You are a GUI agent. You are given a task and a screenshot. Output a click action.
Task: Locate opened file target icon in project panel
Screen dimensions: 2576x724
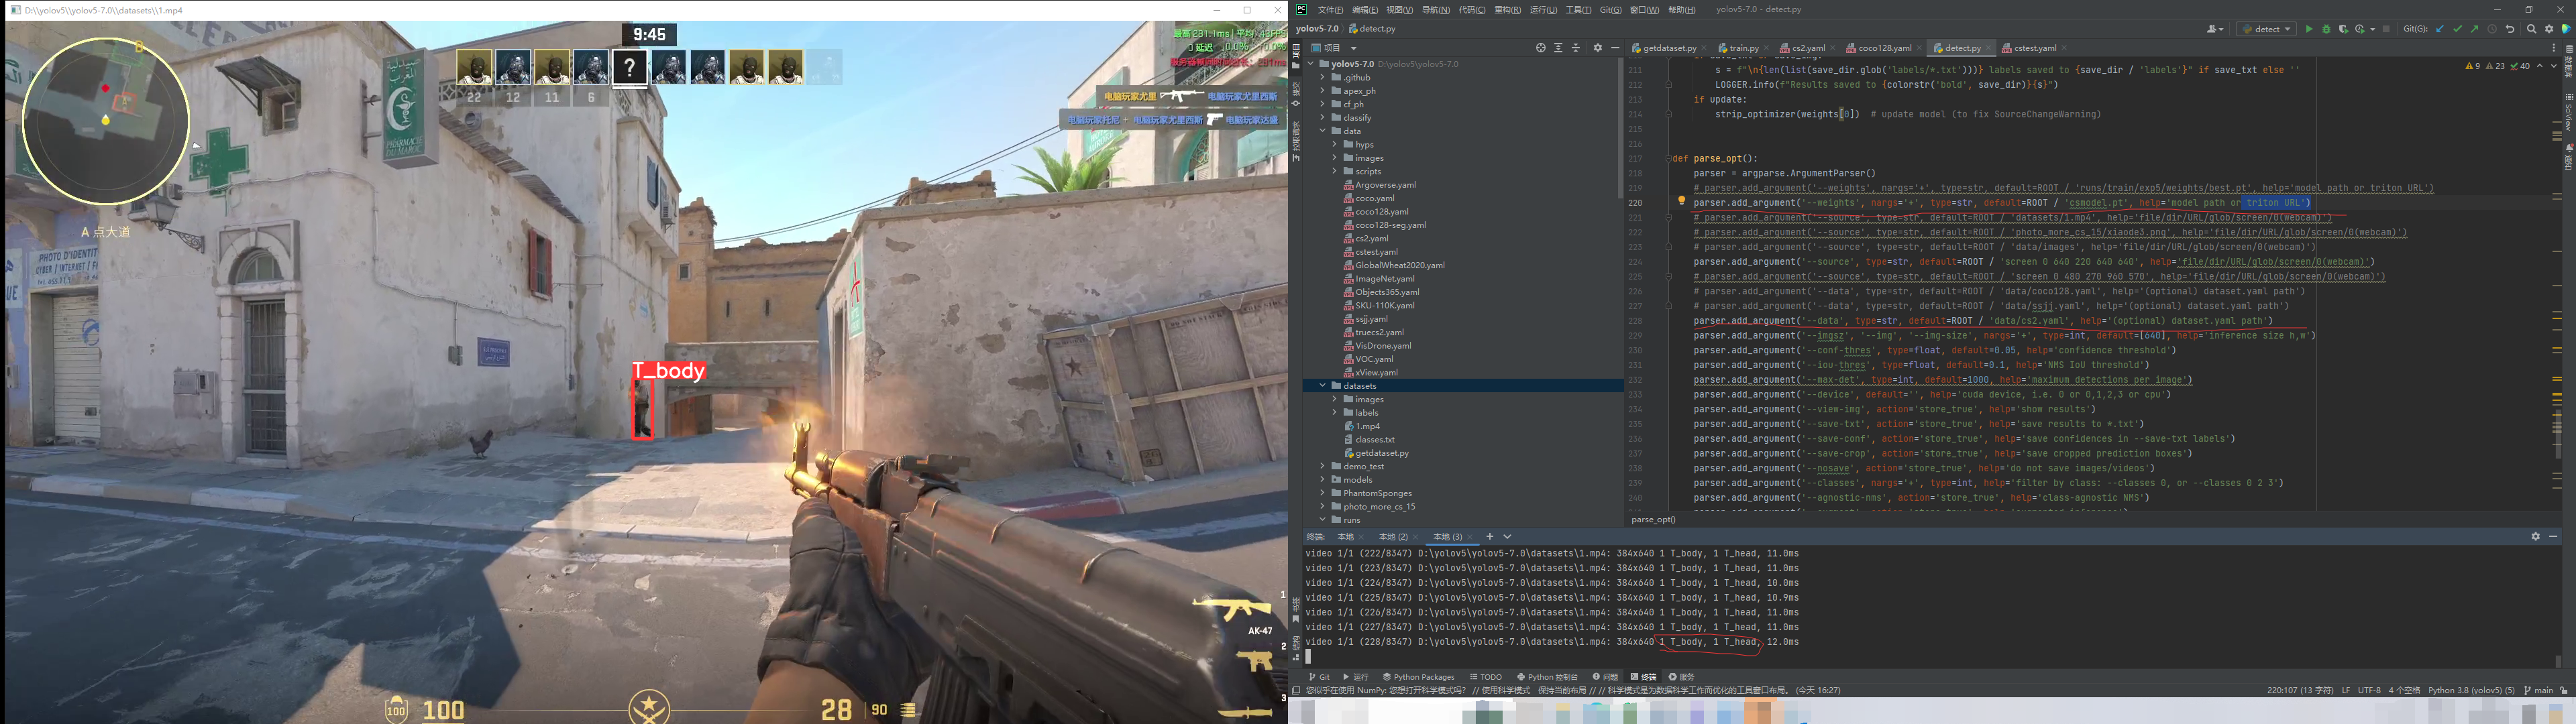pyautogui.click(x=1541, y=48)
